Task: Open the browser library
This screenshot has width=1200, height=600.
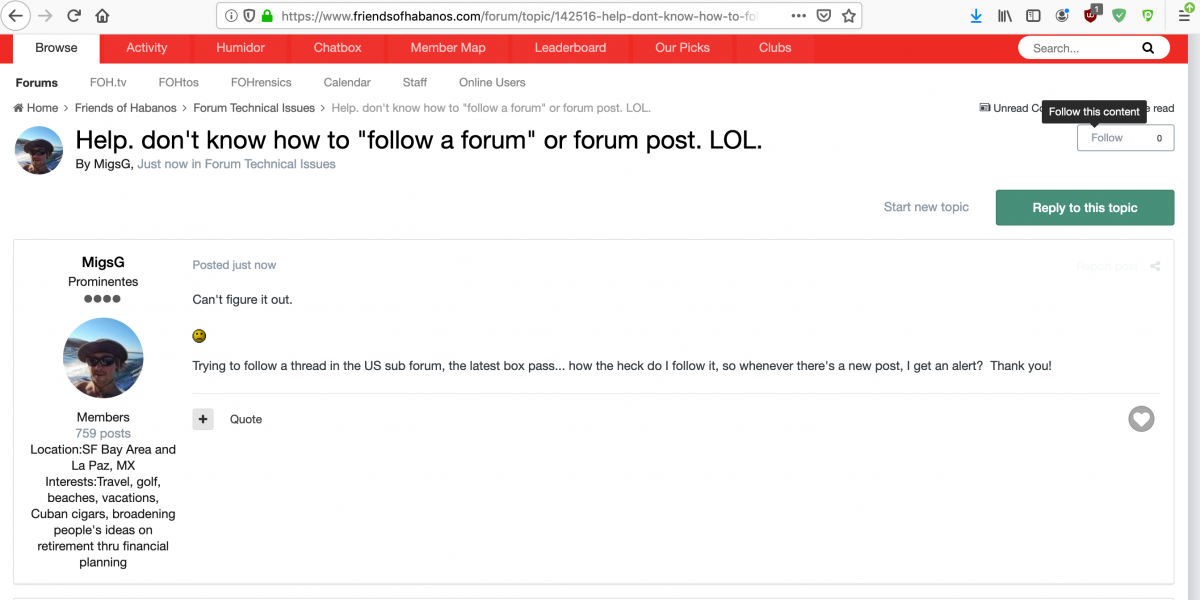Action: pyautogui.click(x=1006, y=16)
